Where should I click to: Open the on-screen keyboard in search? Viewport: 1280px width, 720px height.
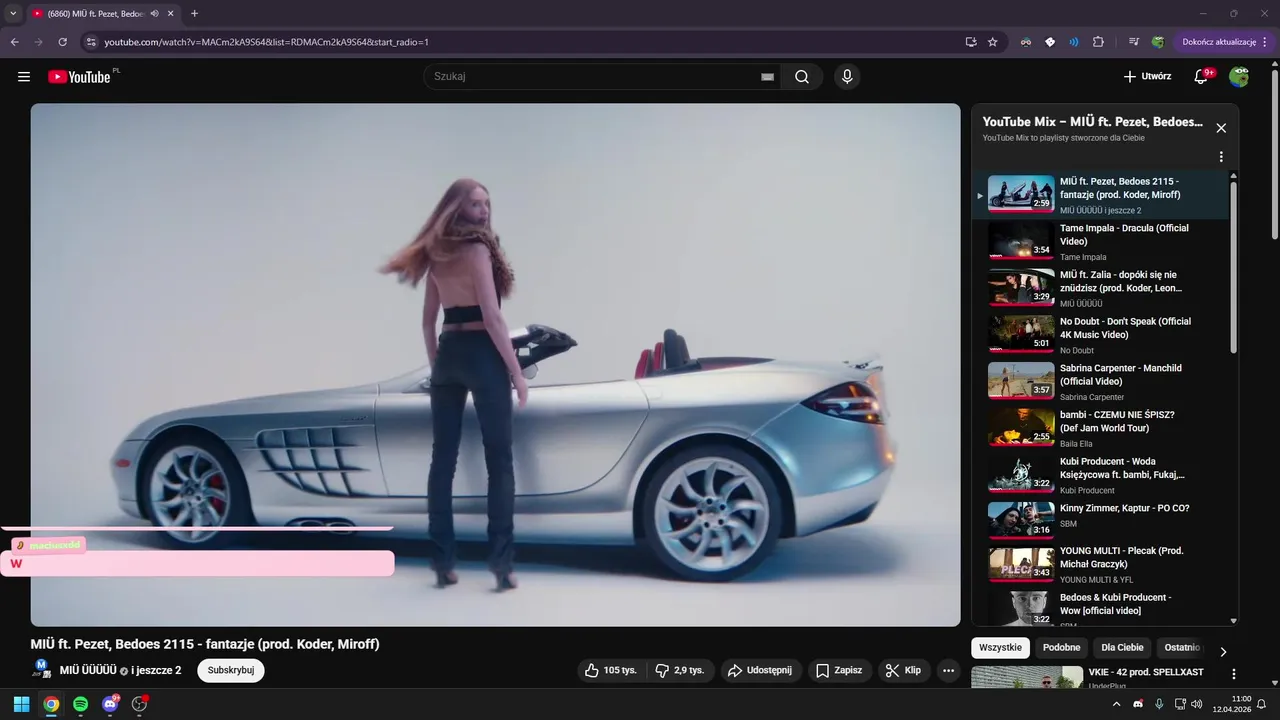(768, 77)
